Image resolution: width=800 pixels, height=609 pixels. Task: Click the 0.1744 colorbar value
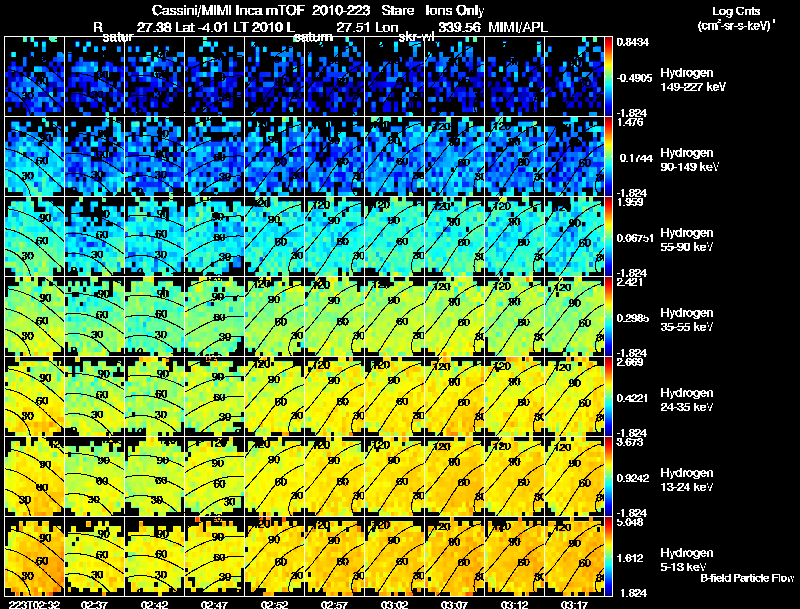pos(636,158)
